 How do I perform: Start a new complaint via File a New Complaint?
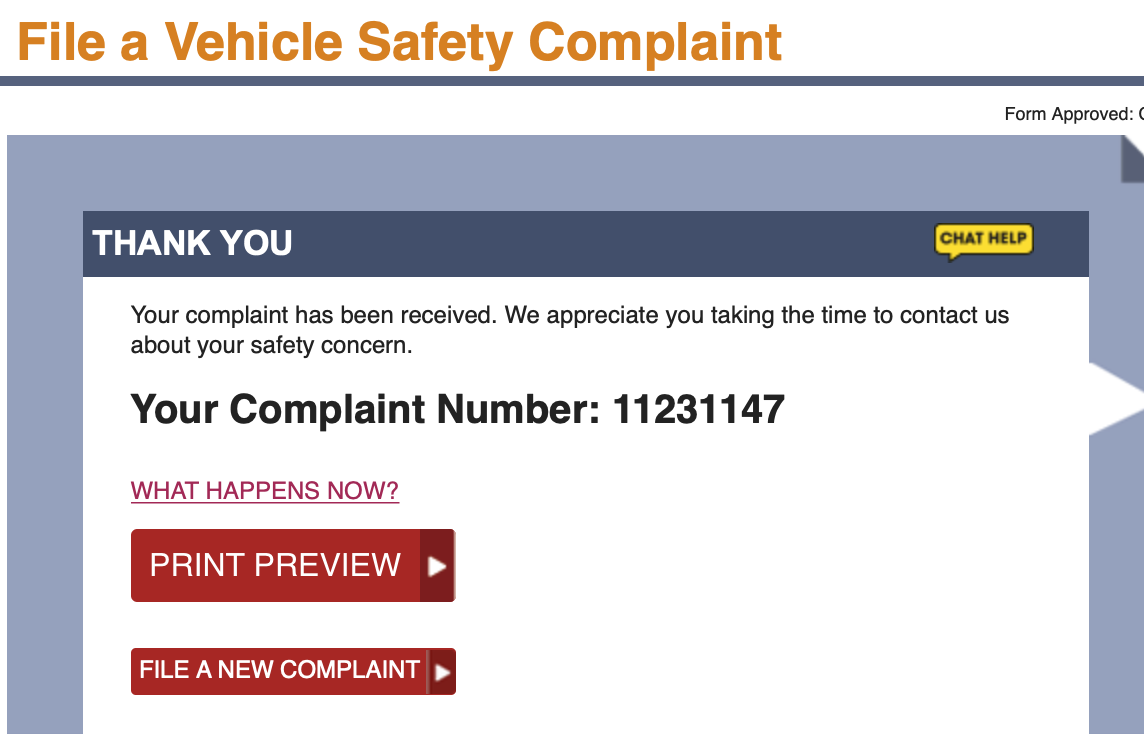pyautogui.click(x=279, y=670)
